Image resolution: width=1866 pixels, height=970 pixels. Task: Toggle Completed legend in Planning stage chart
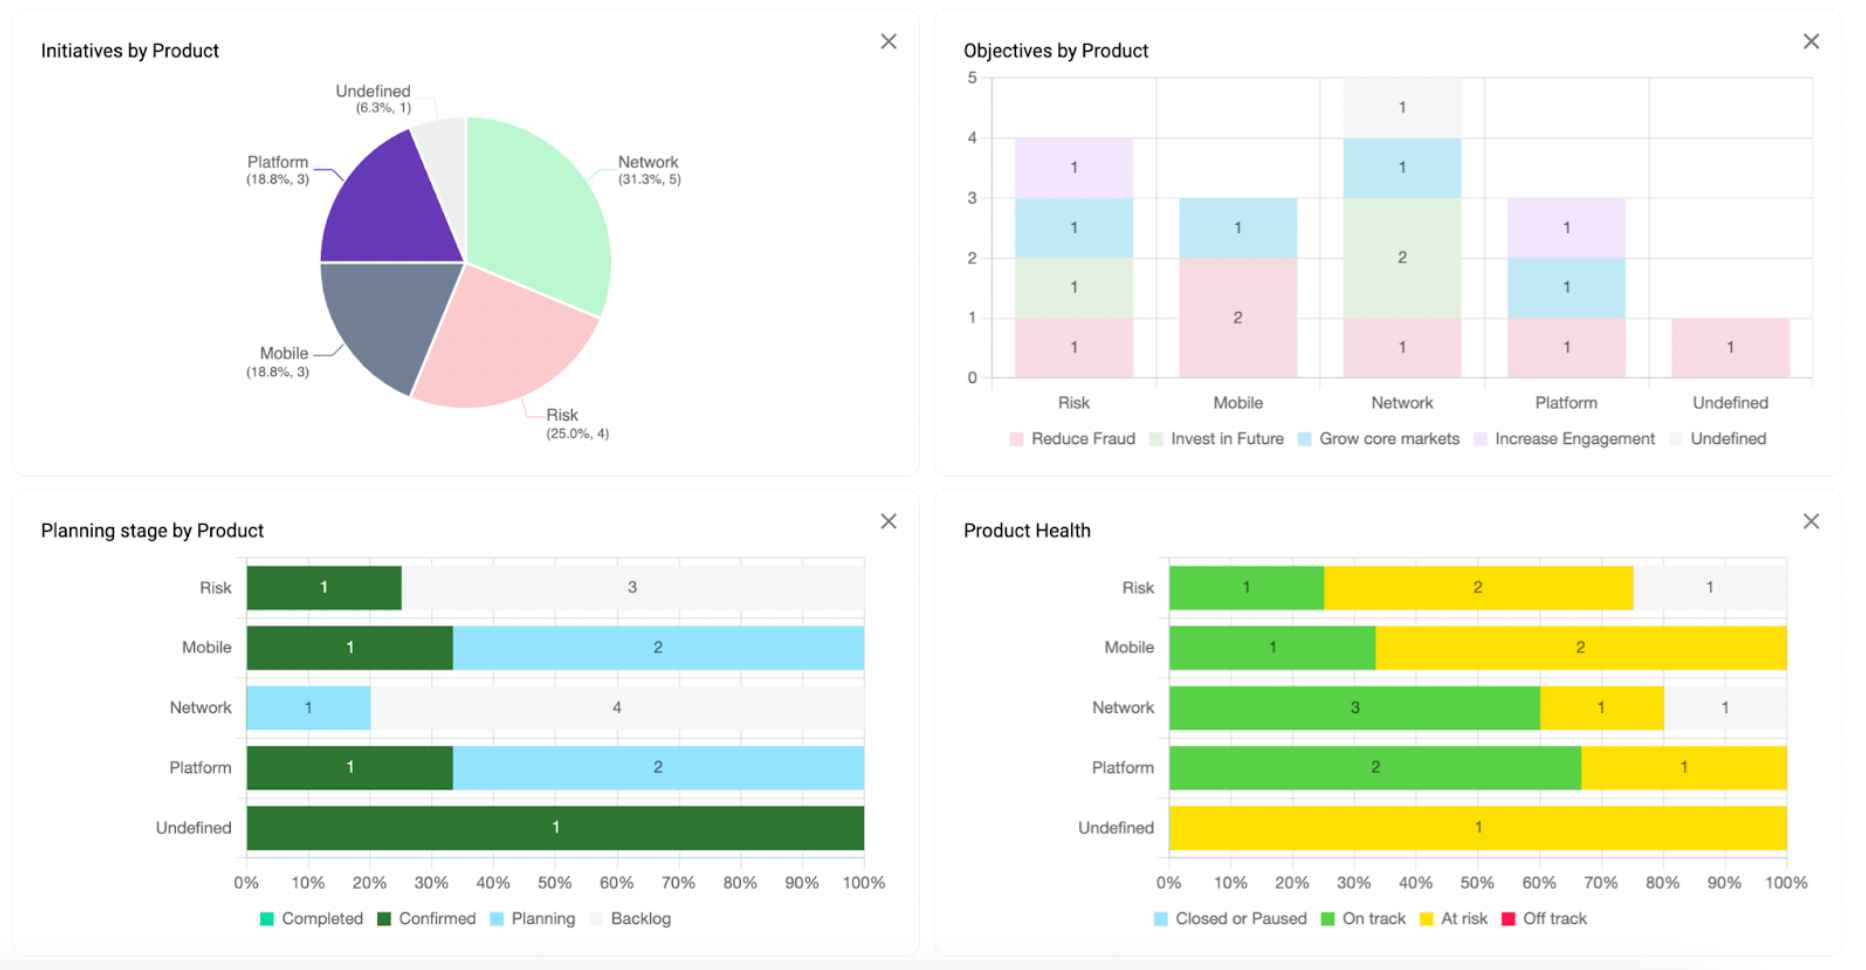[311, 919]
